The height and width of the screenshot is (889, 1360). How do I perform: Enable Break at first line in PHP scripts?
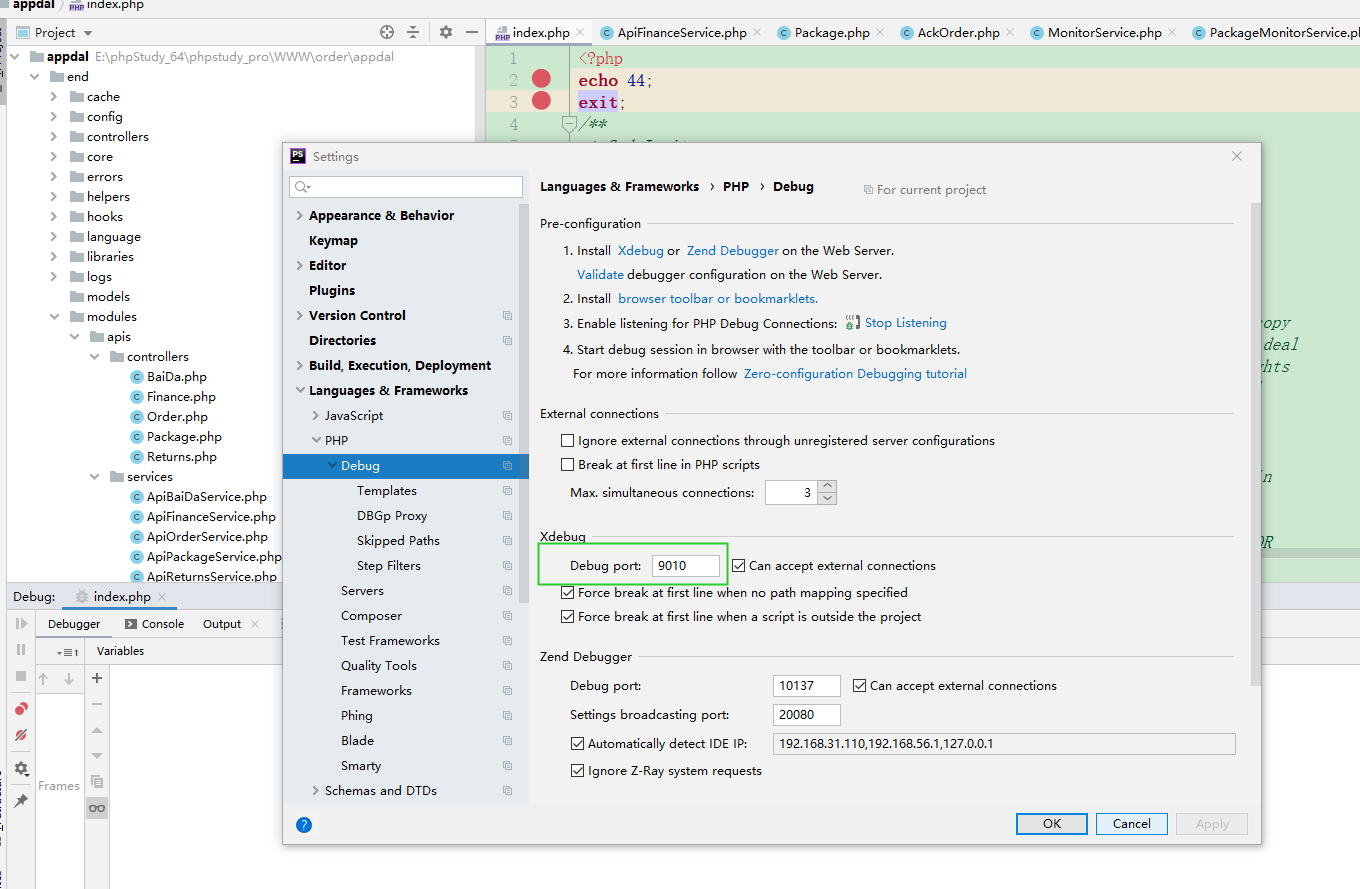click(568, 465)
